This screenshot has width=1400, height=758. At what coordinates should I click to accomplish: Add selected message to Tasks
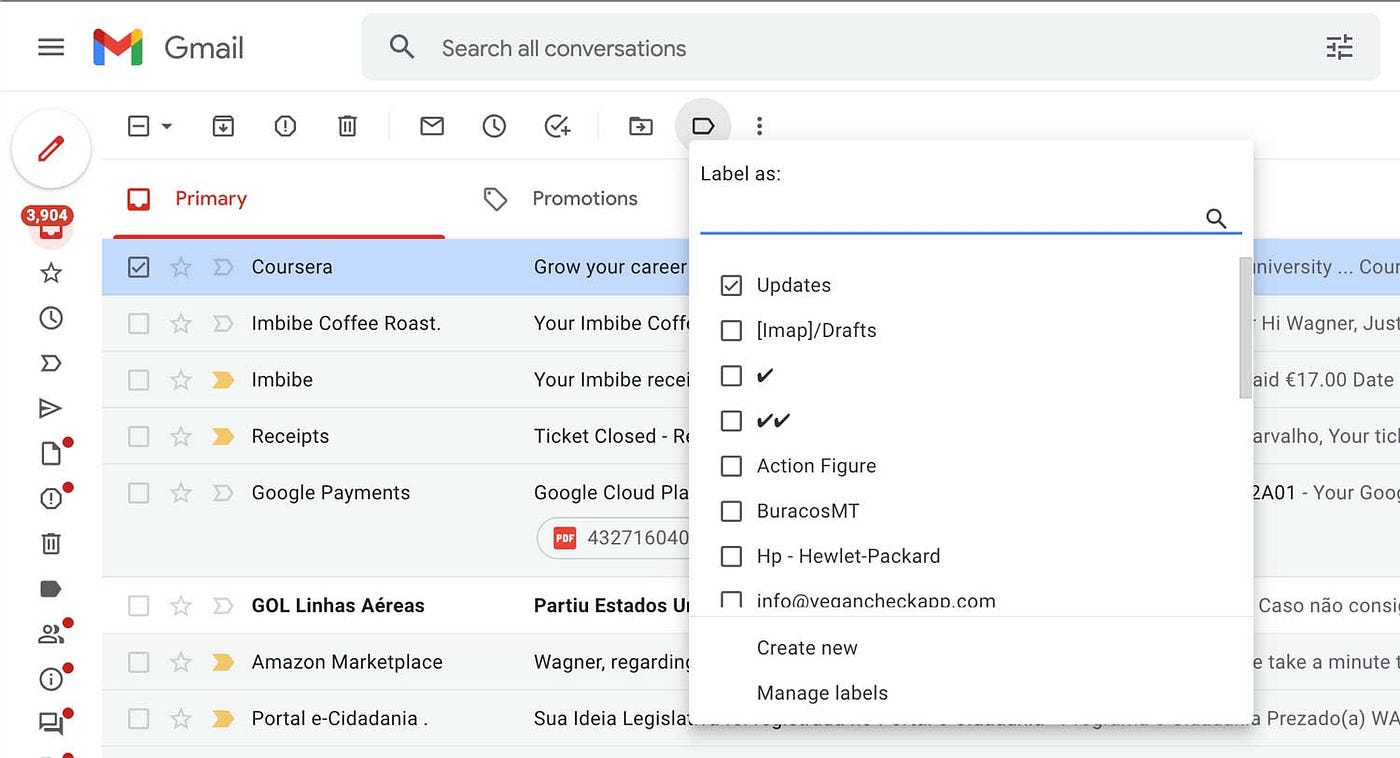tap(557, 126)
